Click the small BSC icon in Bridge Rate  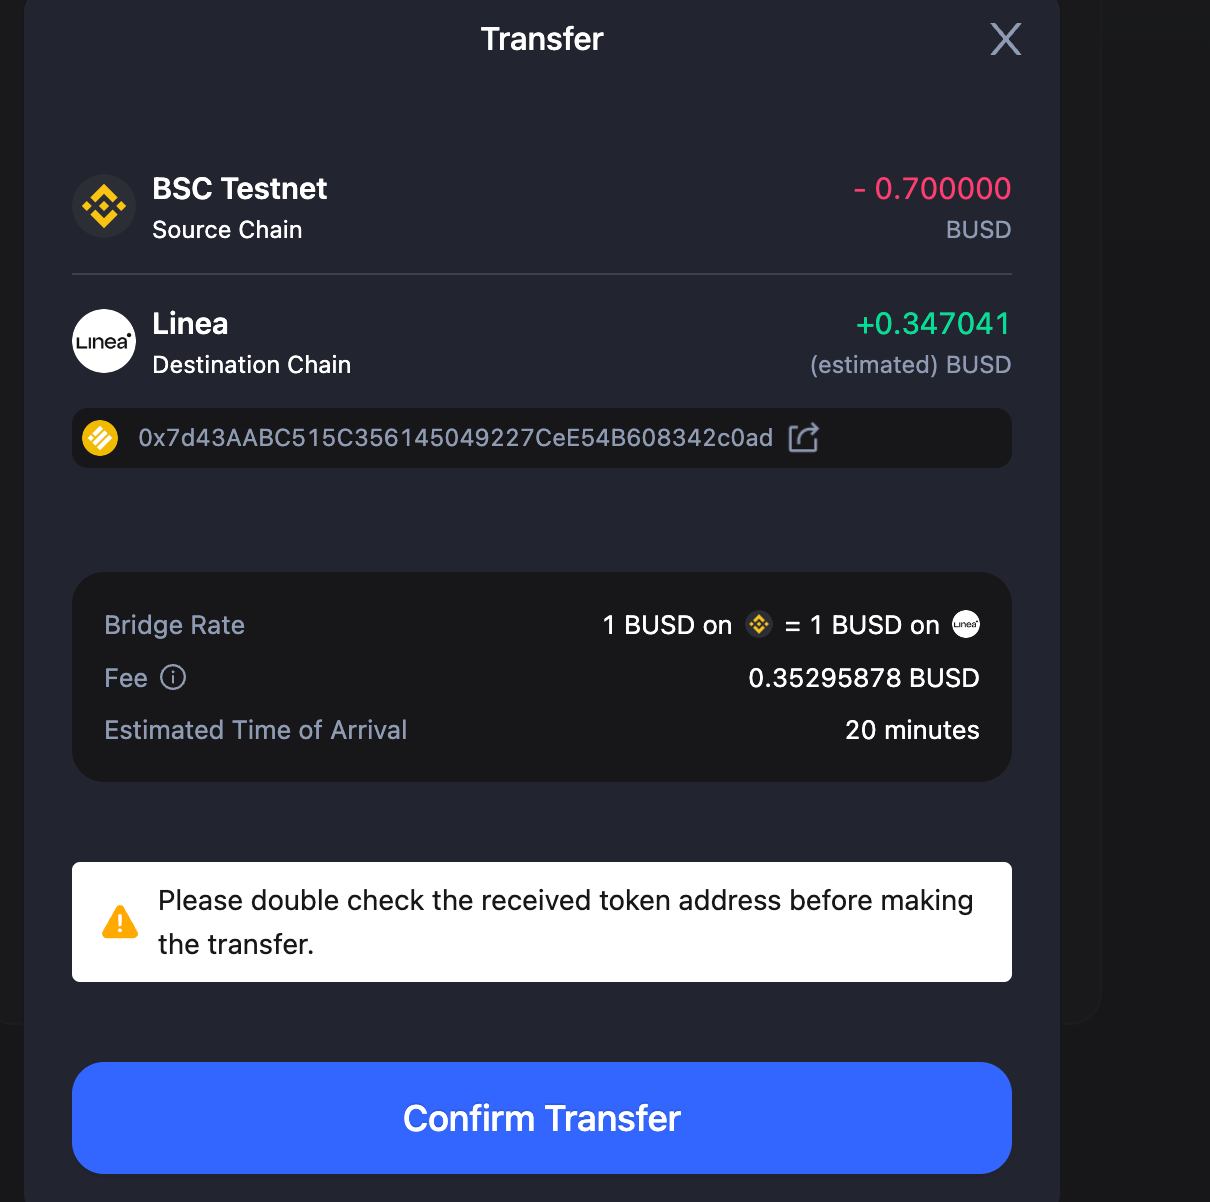[x=759, y=624]
